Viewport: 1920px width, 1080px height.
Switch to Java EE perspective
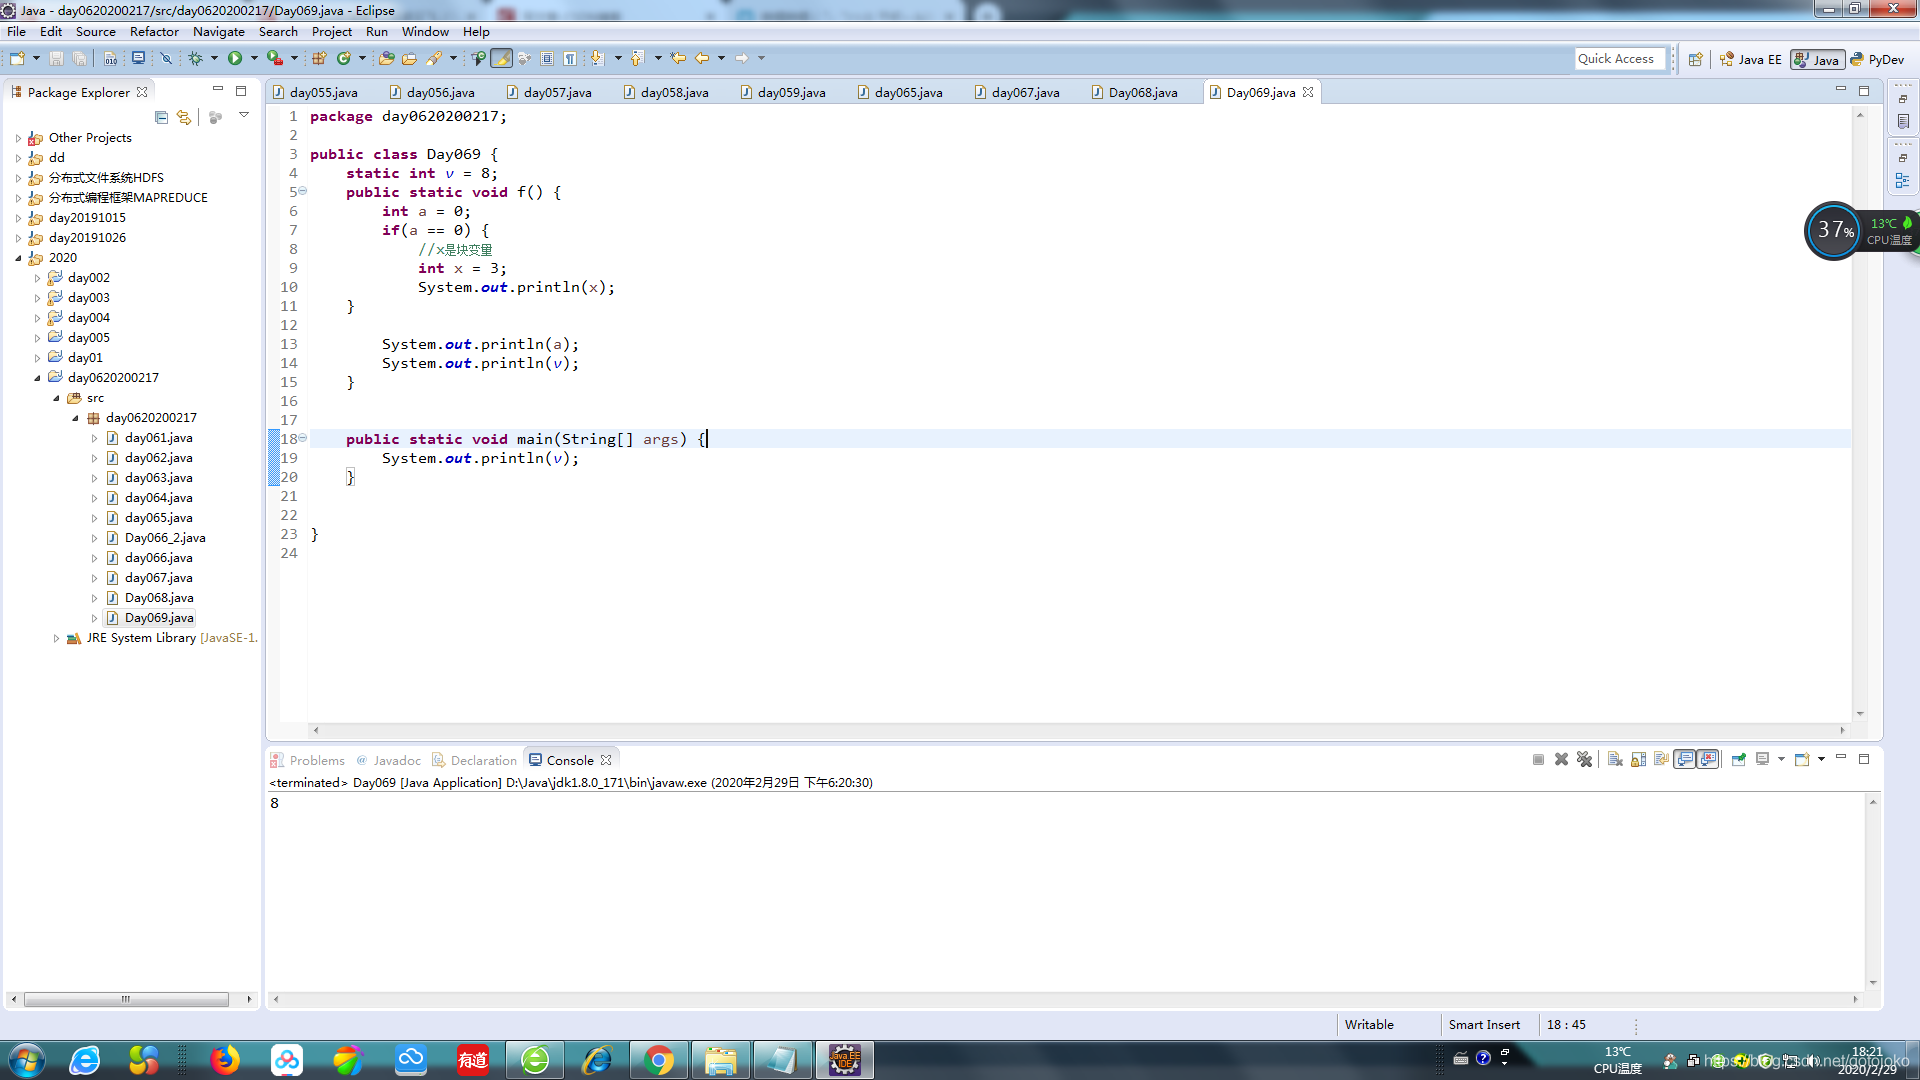coord(1751,60)
